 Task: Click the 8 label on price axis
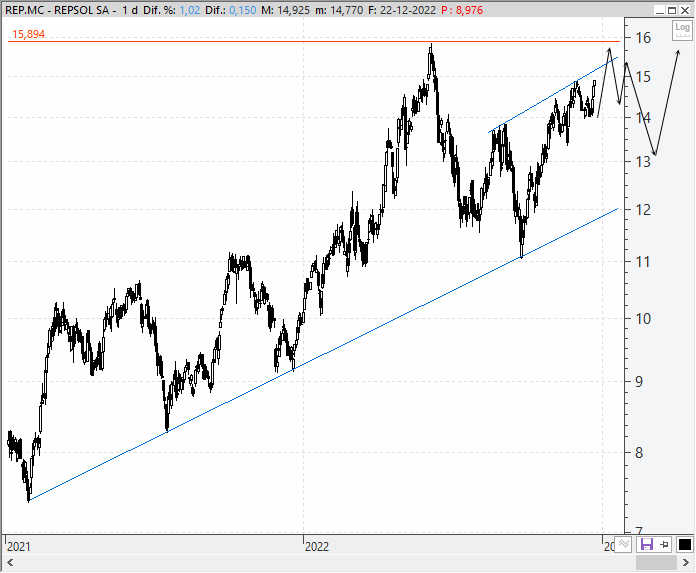(x=639, y=453)
